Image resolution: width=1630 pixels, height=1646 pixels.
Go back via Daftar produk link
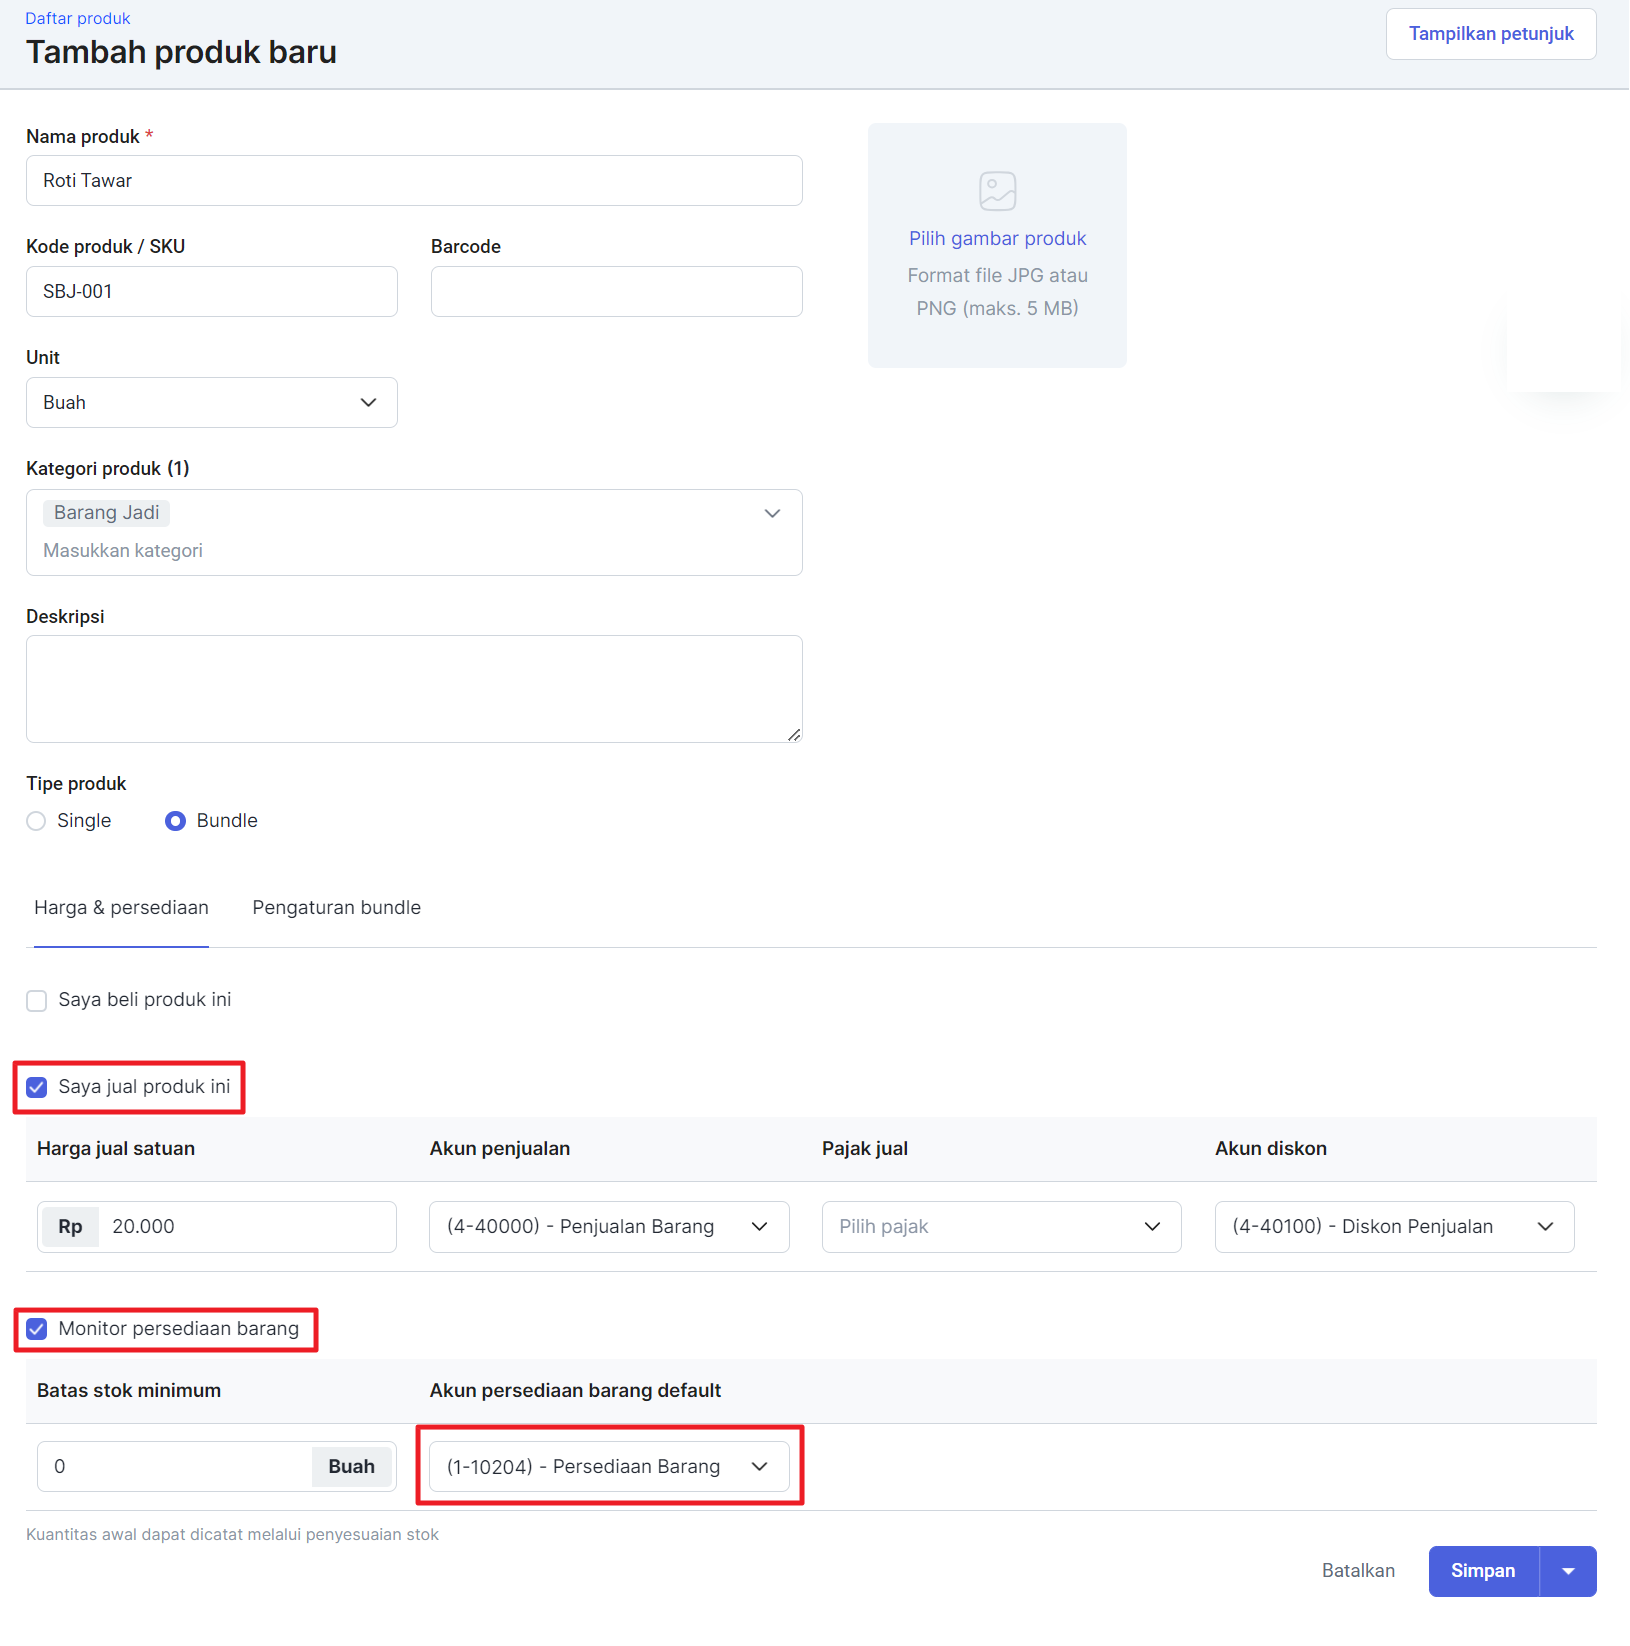point(78,18)
